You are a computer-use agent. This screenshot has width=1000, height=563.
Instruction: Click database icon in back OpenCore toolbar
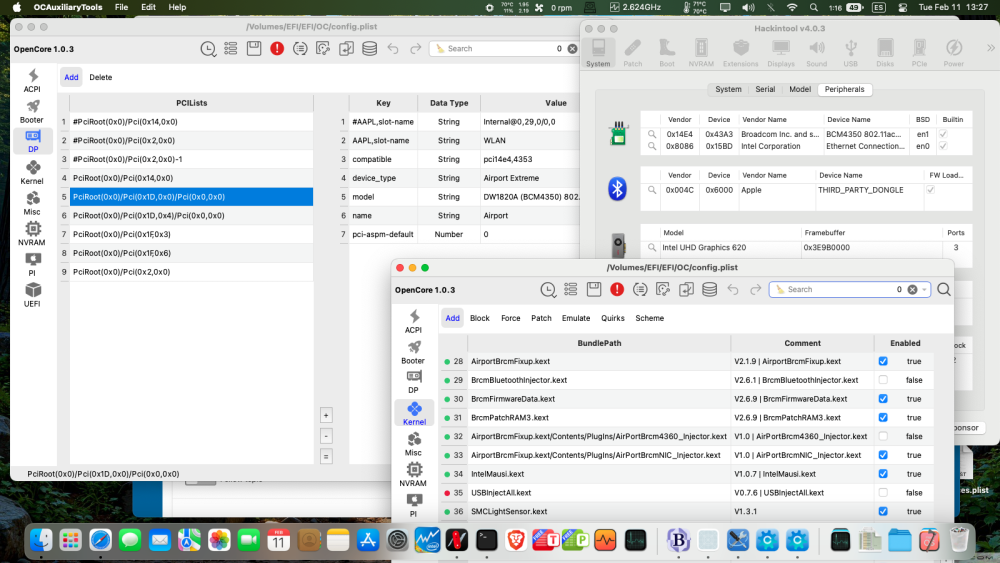(x=369, y=48)
